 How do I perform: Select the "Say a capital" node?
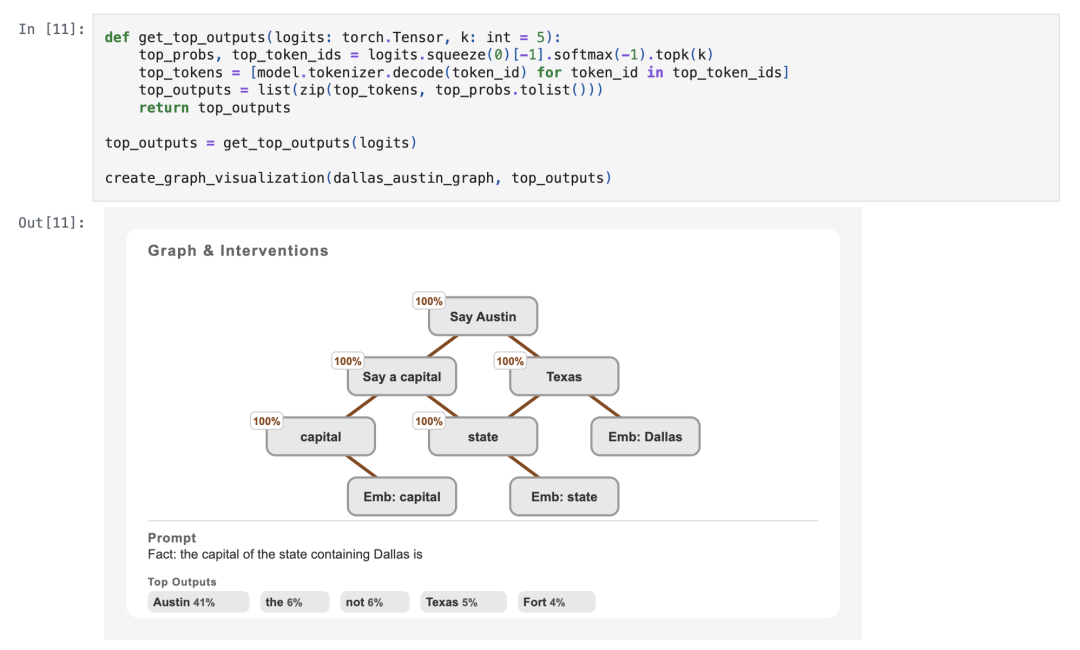402,377
